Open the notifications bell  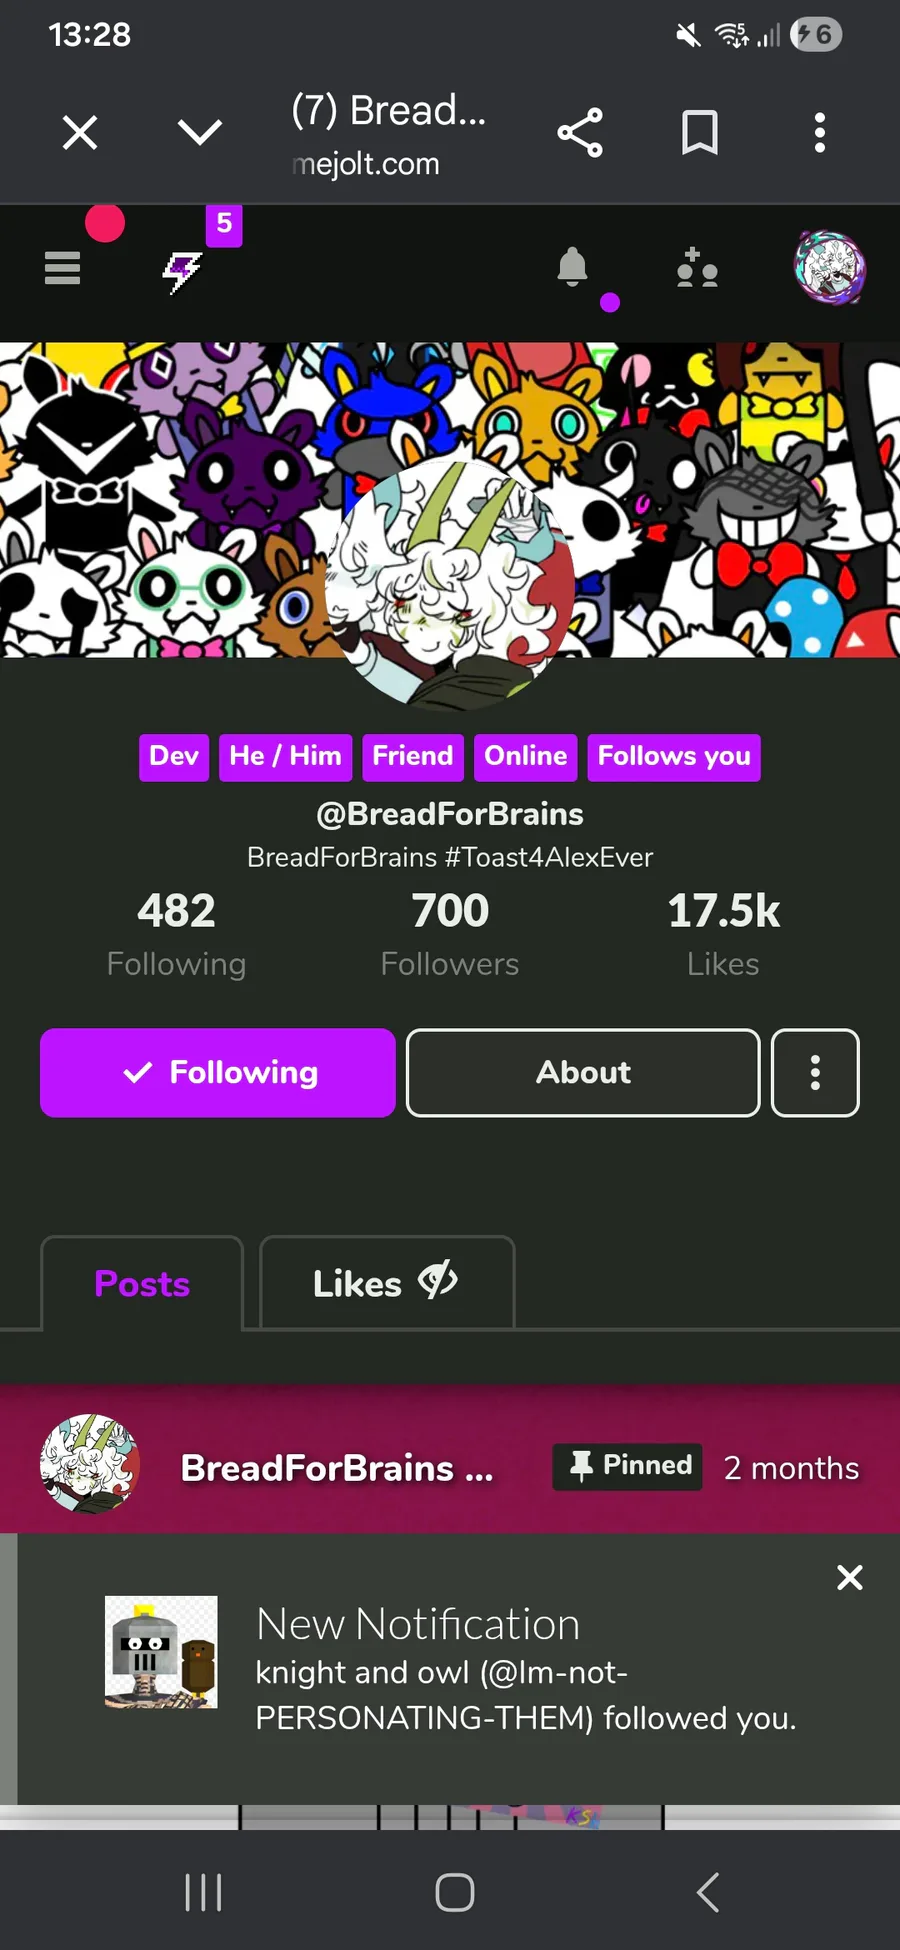tap(572, 267)
